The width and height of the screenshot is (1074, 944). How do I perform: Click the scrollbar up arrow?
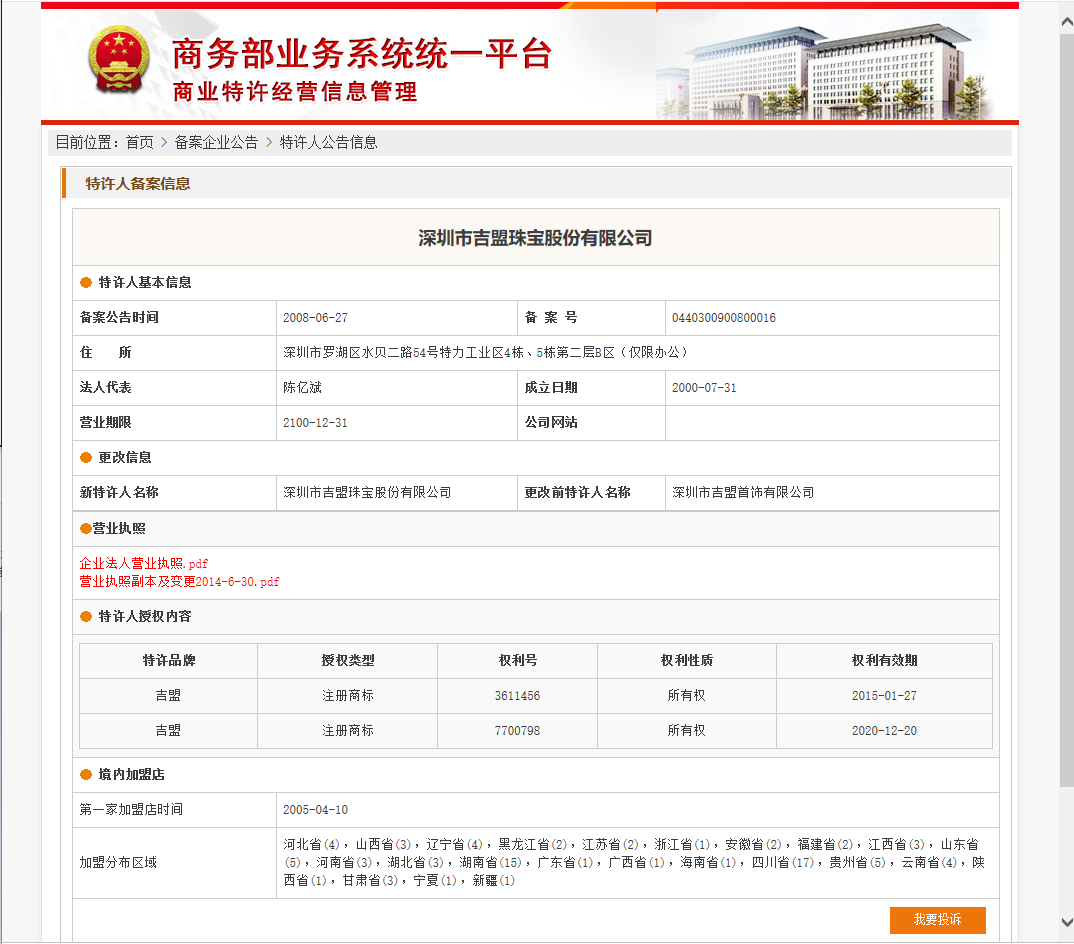coord(1066,10)
